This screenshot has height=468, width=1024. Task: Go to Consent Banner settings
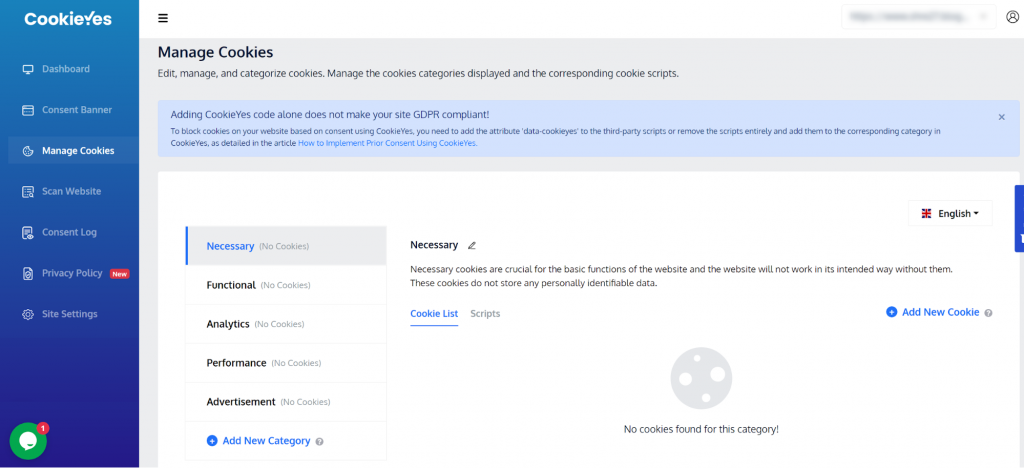point(76,110)
